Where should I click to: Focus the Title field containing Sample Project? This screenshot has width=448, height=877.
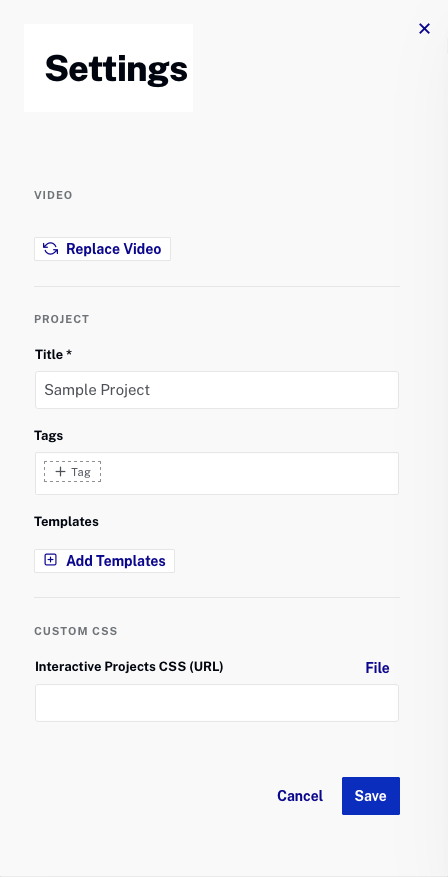[217, 390]
